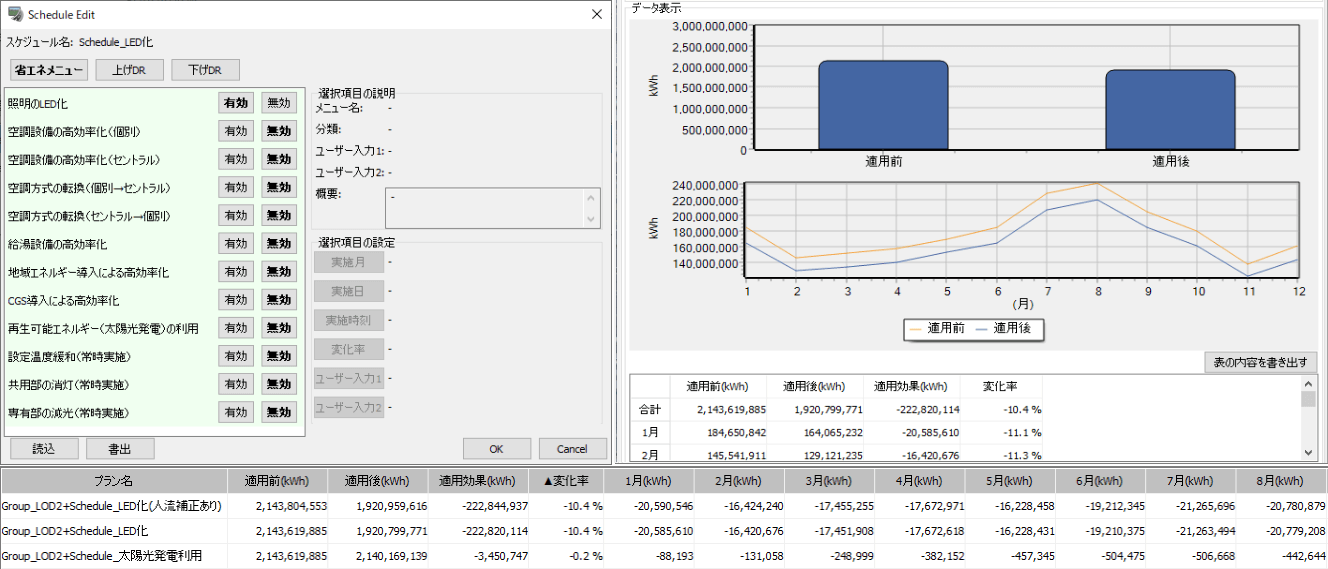Click the 適用後 bar in chart
Viewport: 1328px width, 569px height.
1170,110
